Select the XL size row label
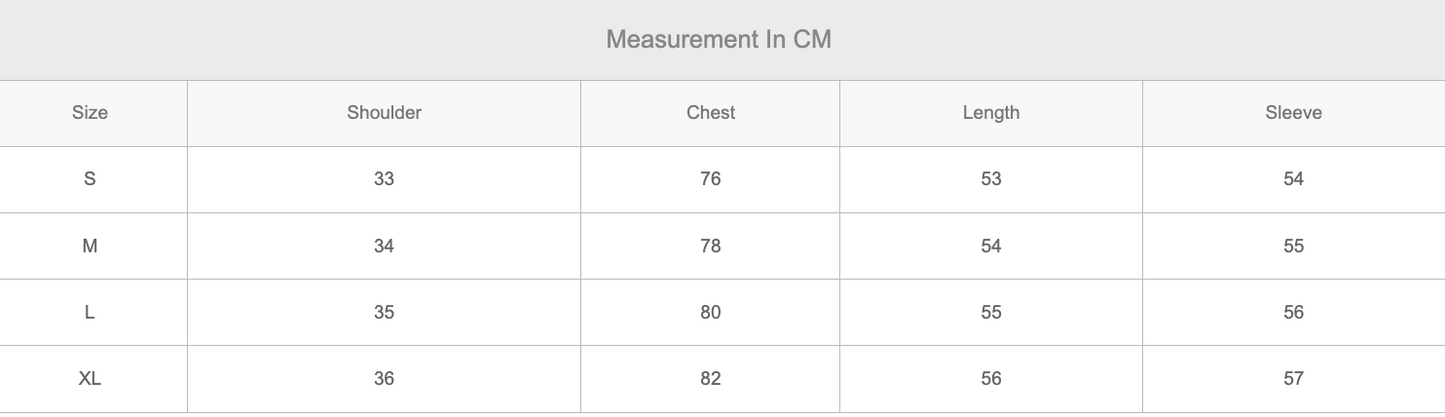The height and width of the screenshot is (417, 1445). [90, 379]
